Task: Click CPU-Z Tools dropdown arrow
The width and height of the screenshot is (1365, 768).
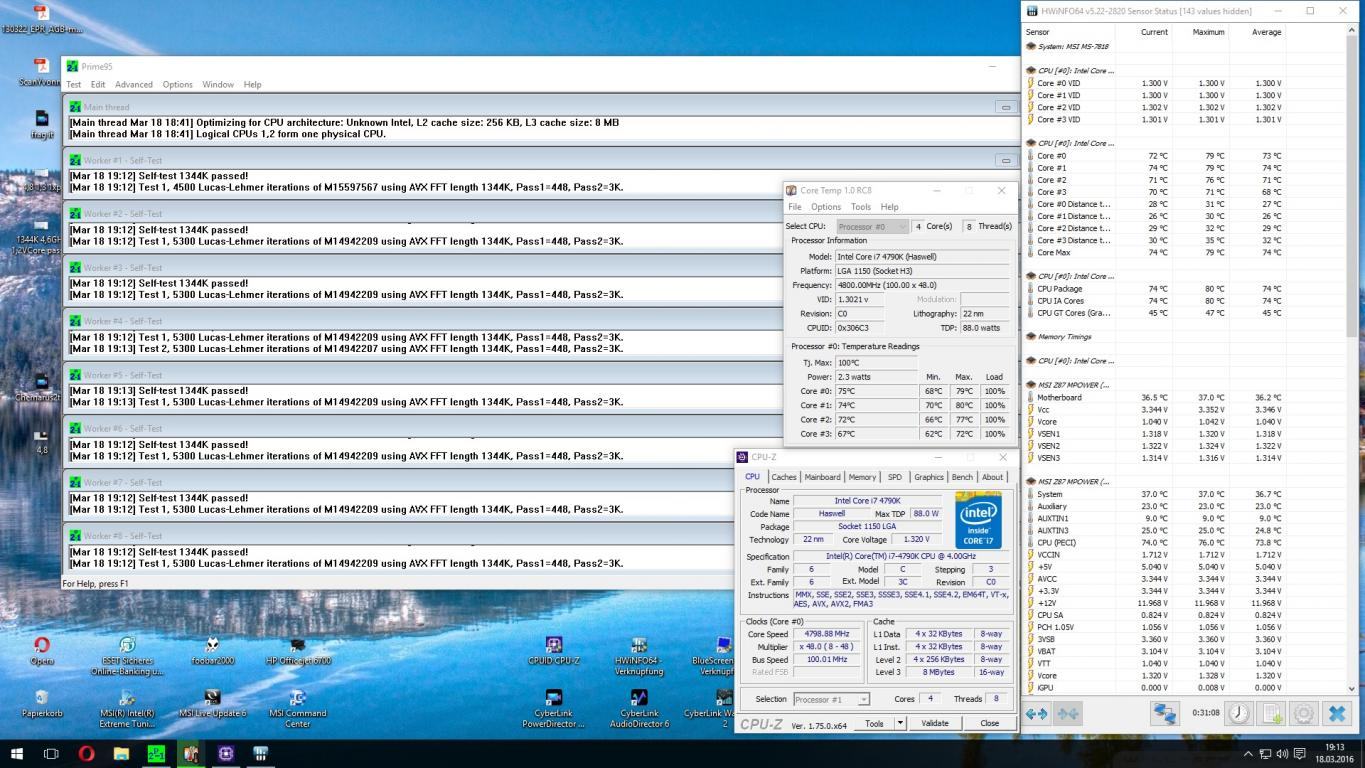Action: pyautogui.click(x=900, y=723)
